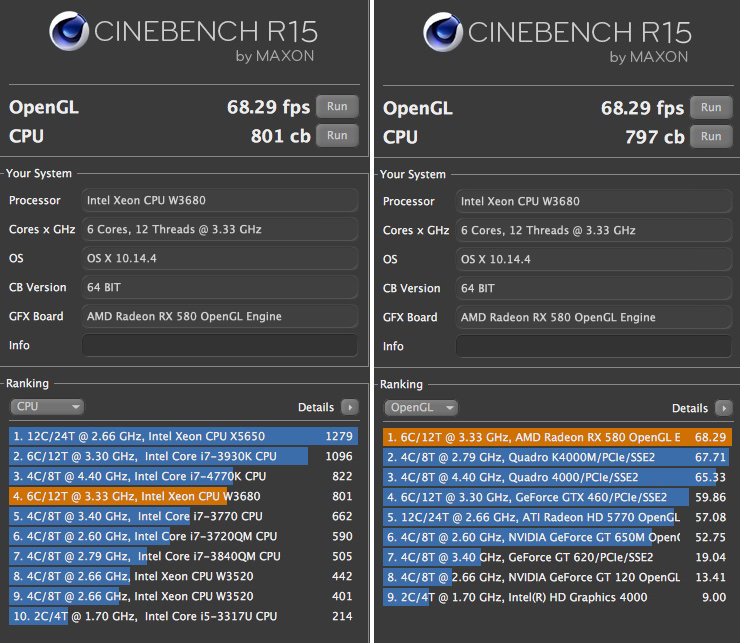Select the Core i7-3930K ranking entry
Screen dimensions: 740x643
click(x=182, y=456)
